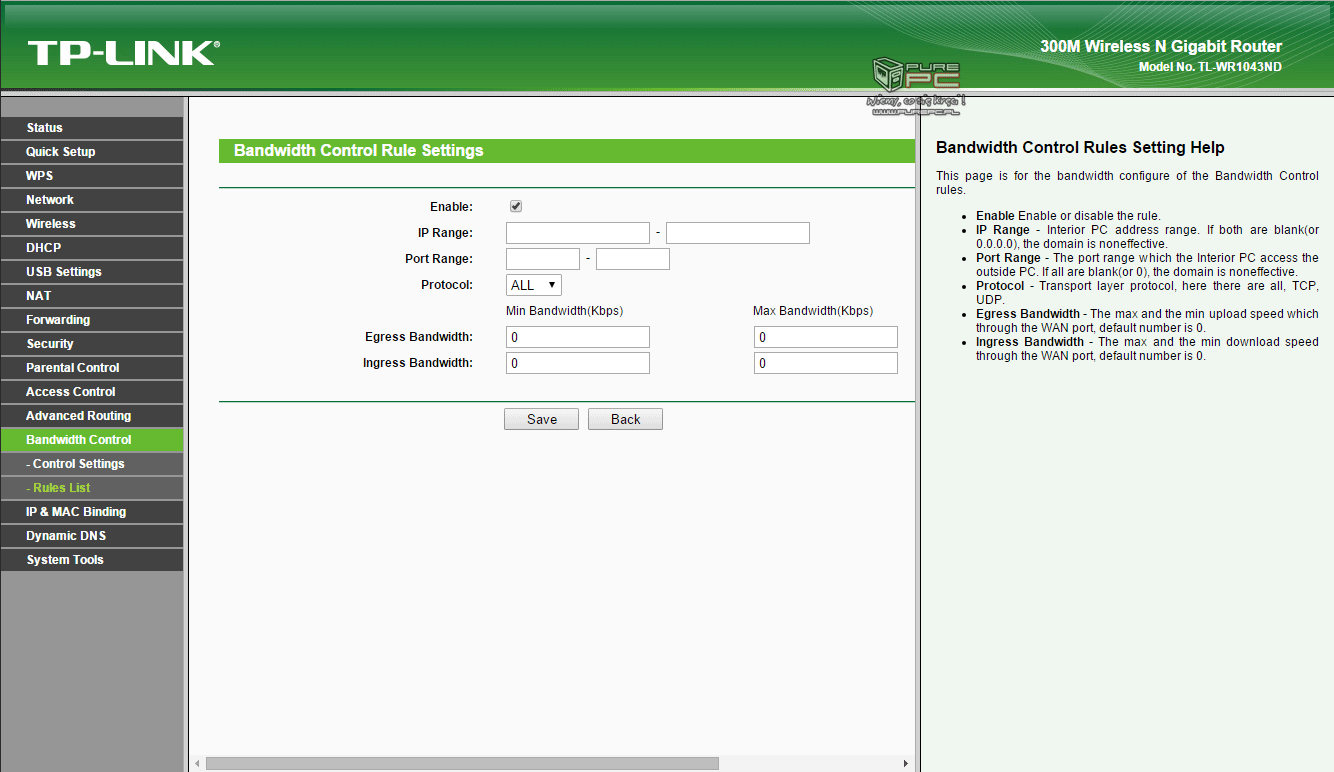
Task: Click 'Min Bandwidth(Kbps)' column label
Action: pos(564,311)
